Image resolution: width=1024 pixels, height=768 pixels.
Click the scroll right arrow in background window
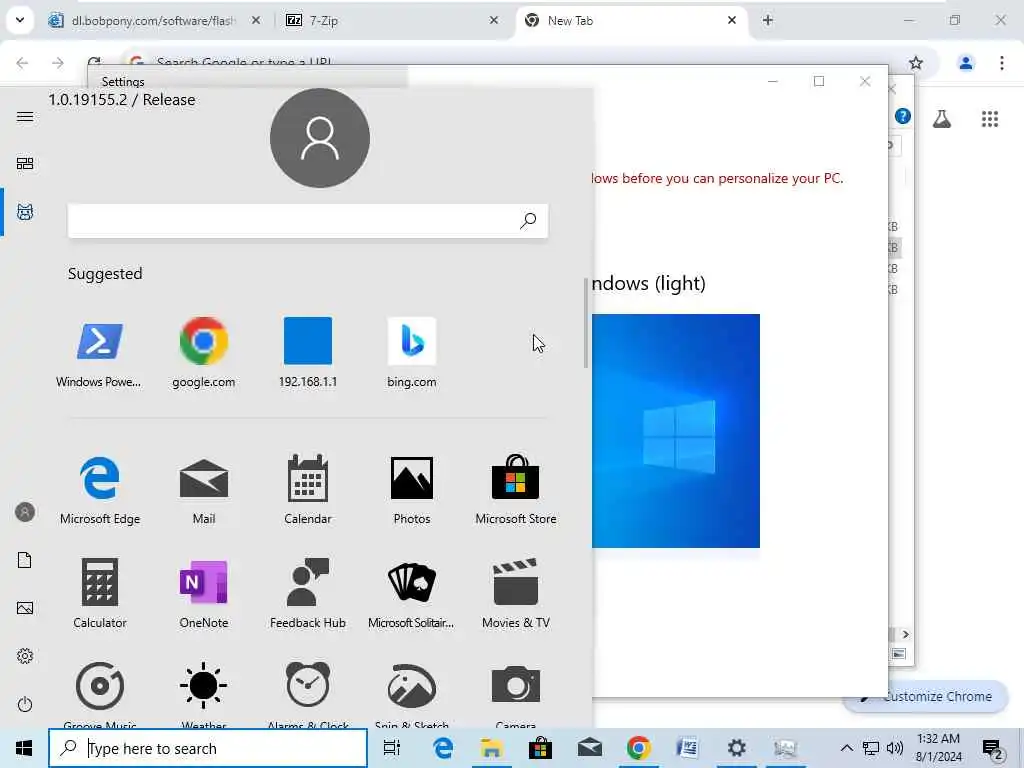coord(905,634)
